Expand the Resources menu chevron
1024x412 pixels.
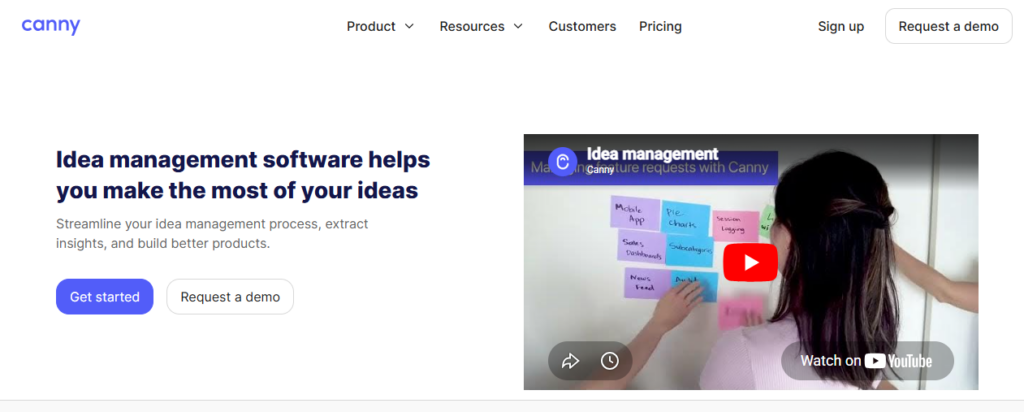(518, 27)
